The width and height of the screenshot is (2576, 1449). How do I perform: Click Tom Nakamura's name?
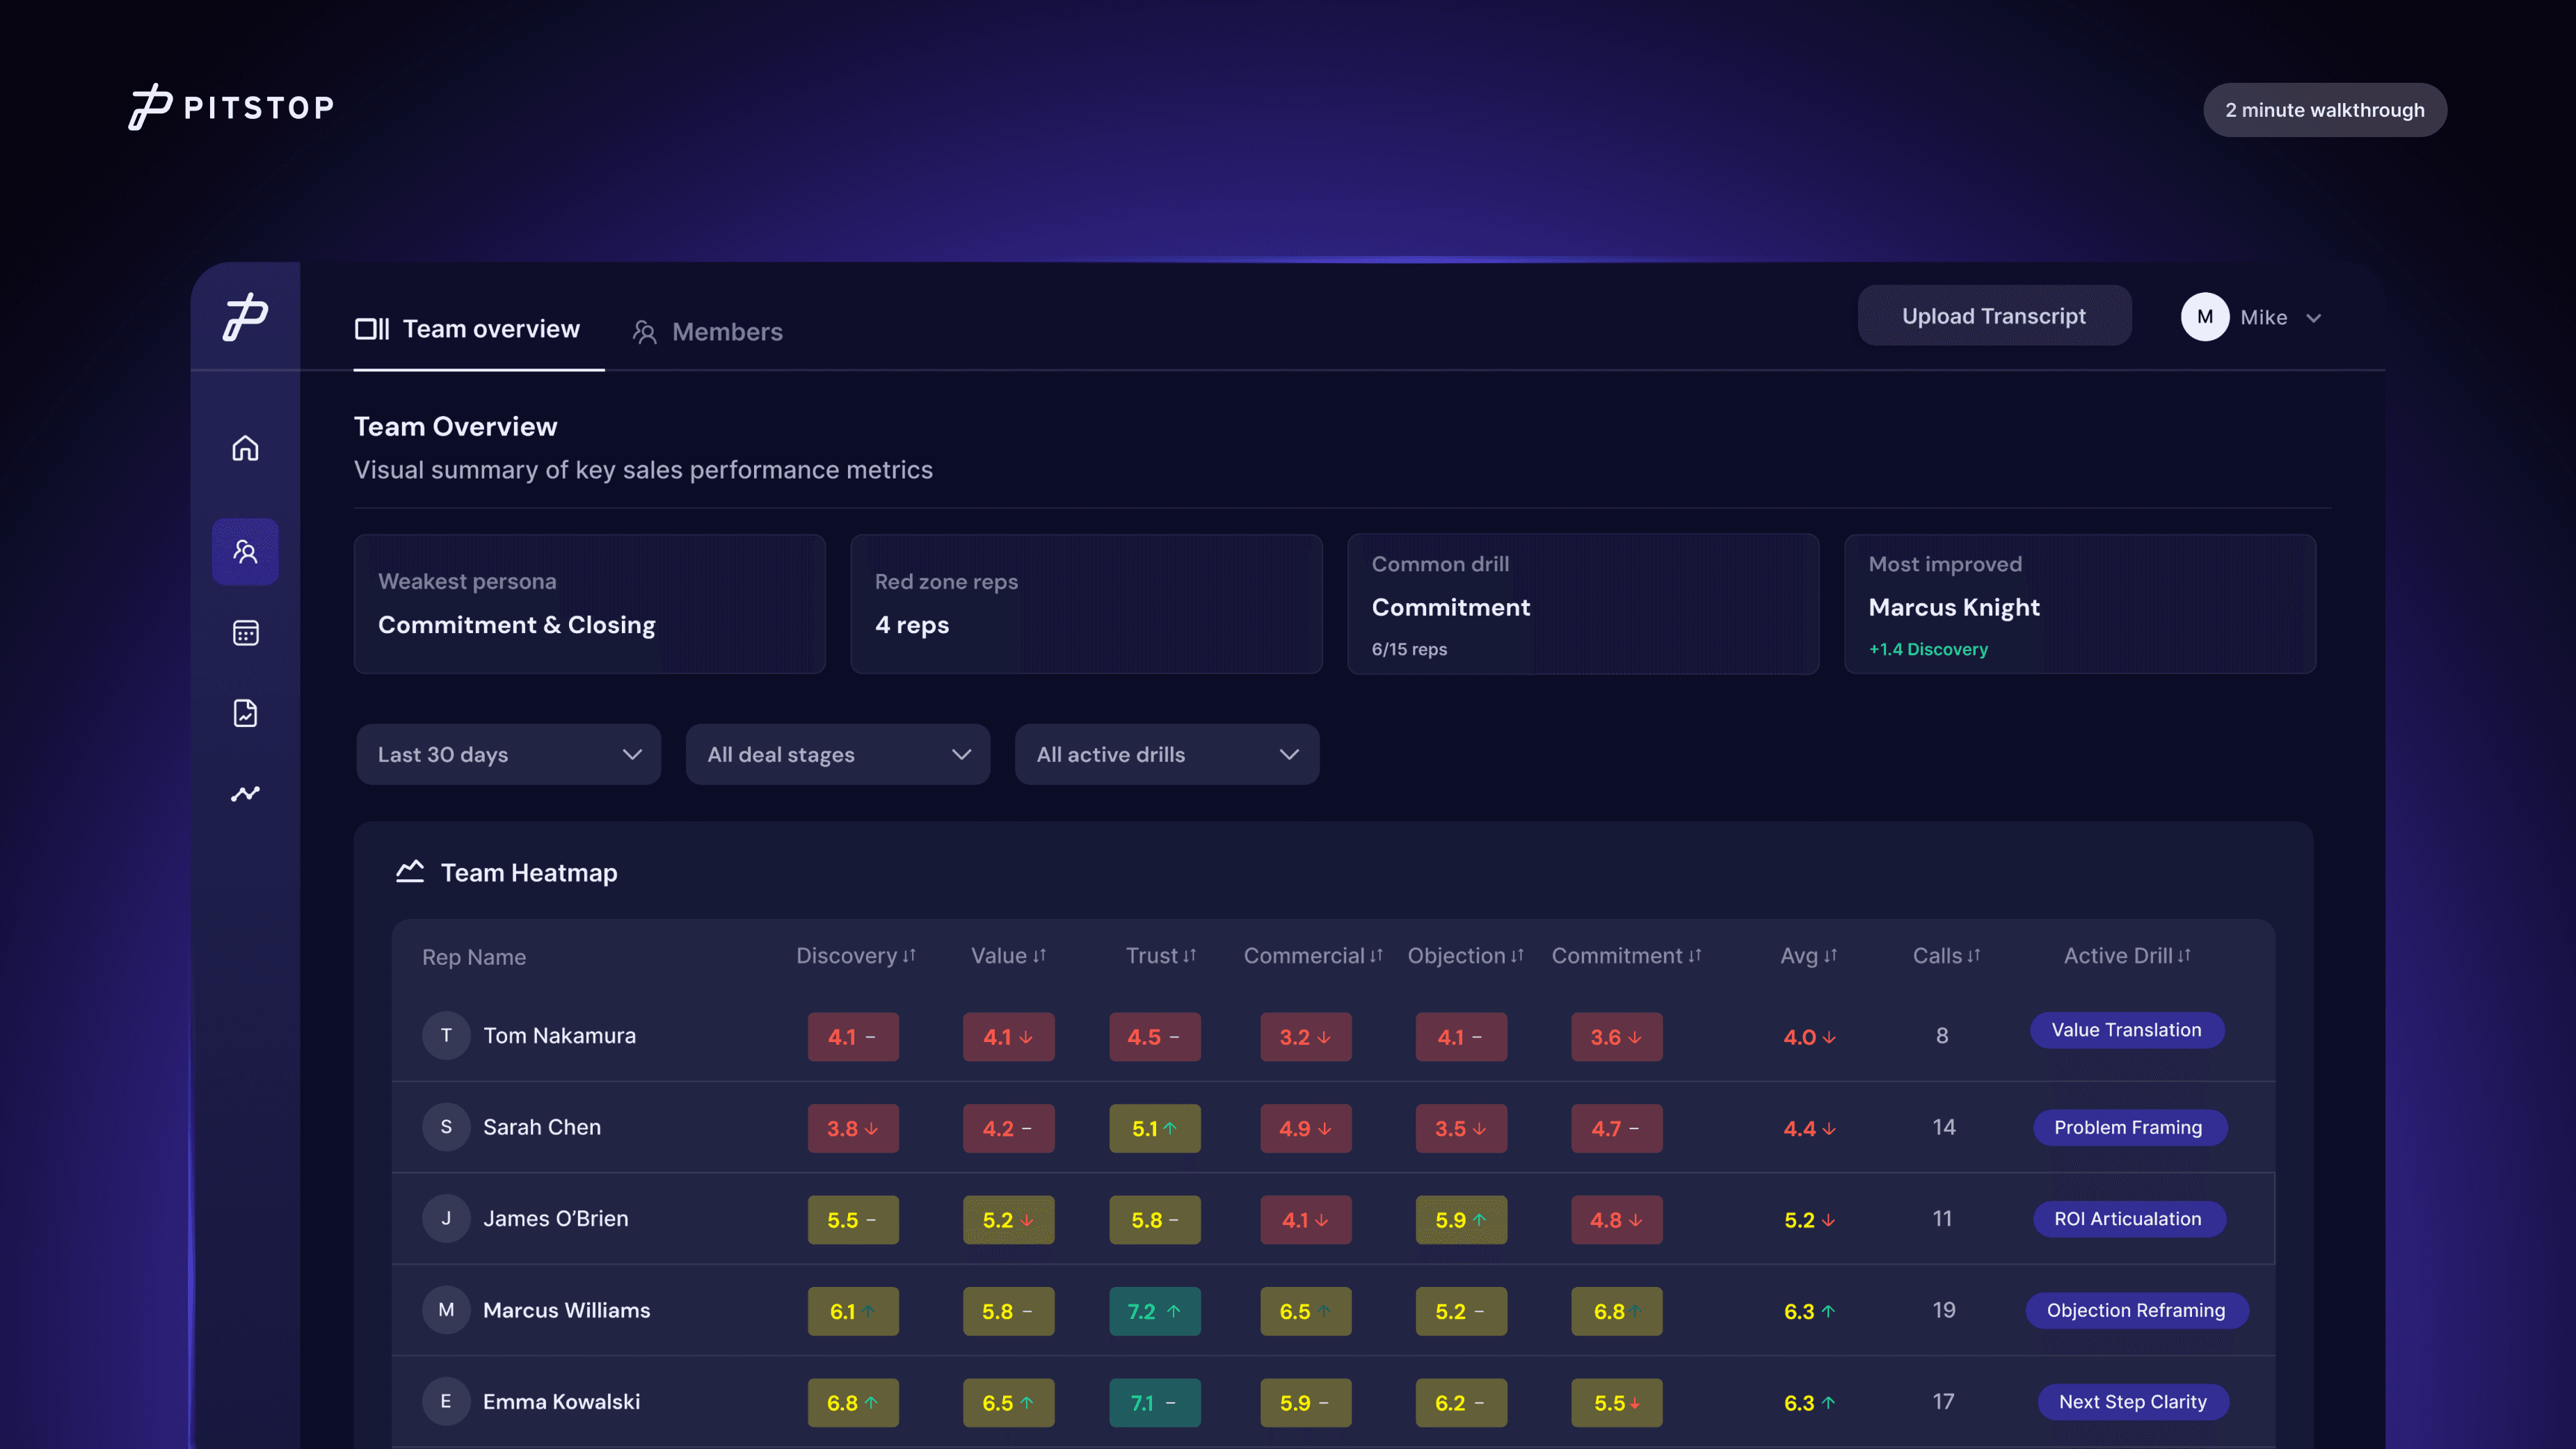point(559,1036)
